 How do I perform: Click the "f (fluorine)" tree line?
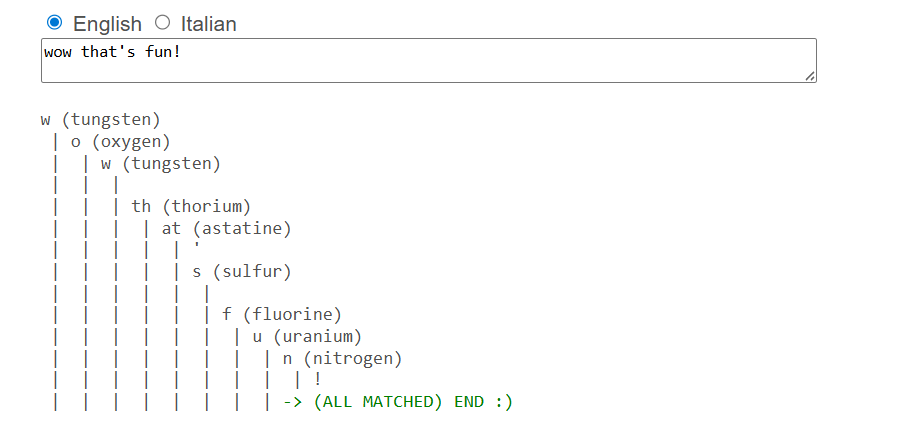pyautogui.click(x=281, y=315)
